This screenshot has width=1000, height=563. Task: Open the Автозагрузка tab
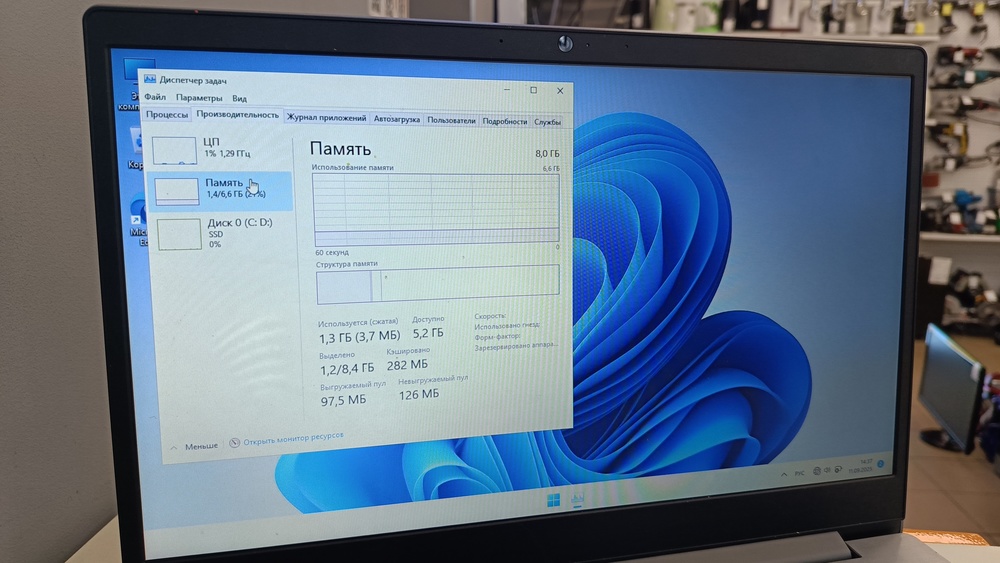[397, 119]
